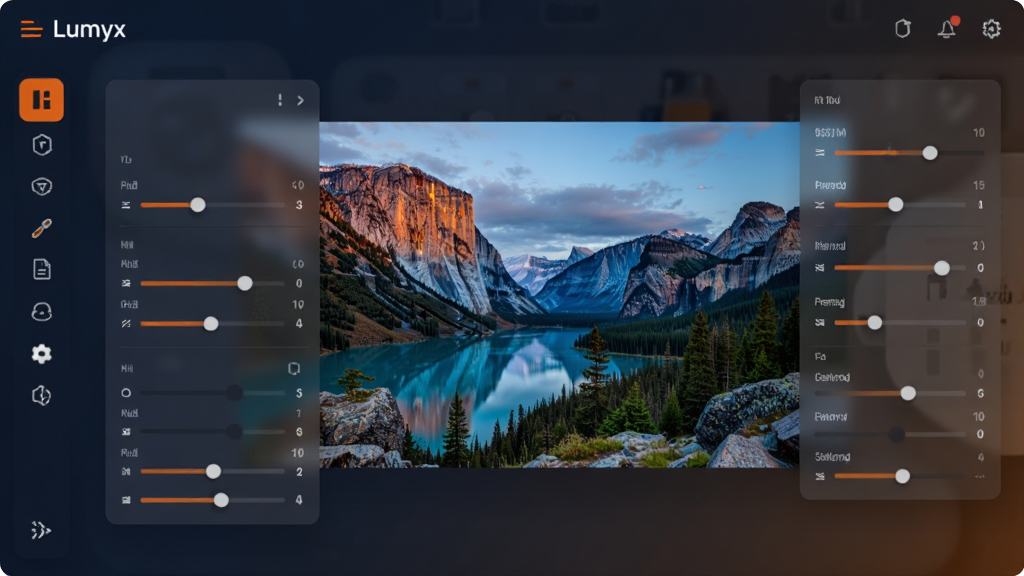Toggle the circle icon beside dimmed left slider
This screenshot has height=576, width=1024.
[126, 393]
